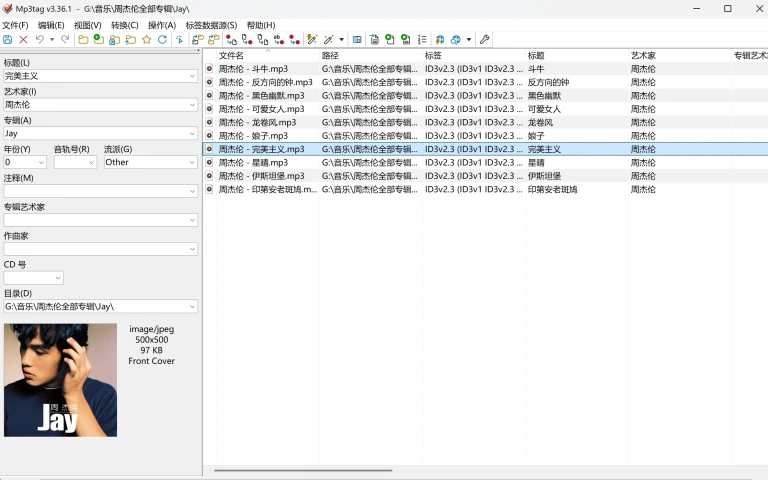Screen dimensions: 768x480
Task: Open the Quick actions dropdown arrow
Action: [x=341, y=40]
